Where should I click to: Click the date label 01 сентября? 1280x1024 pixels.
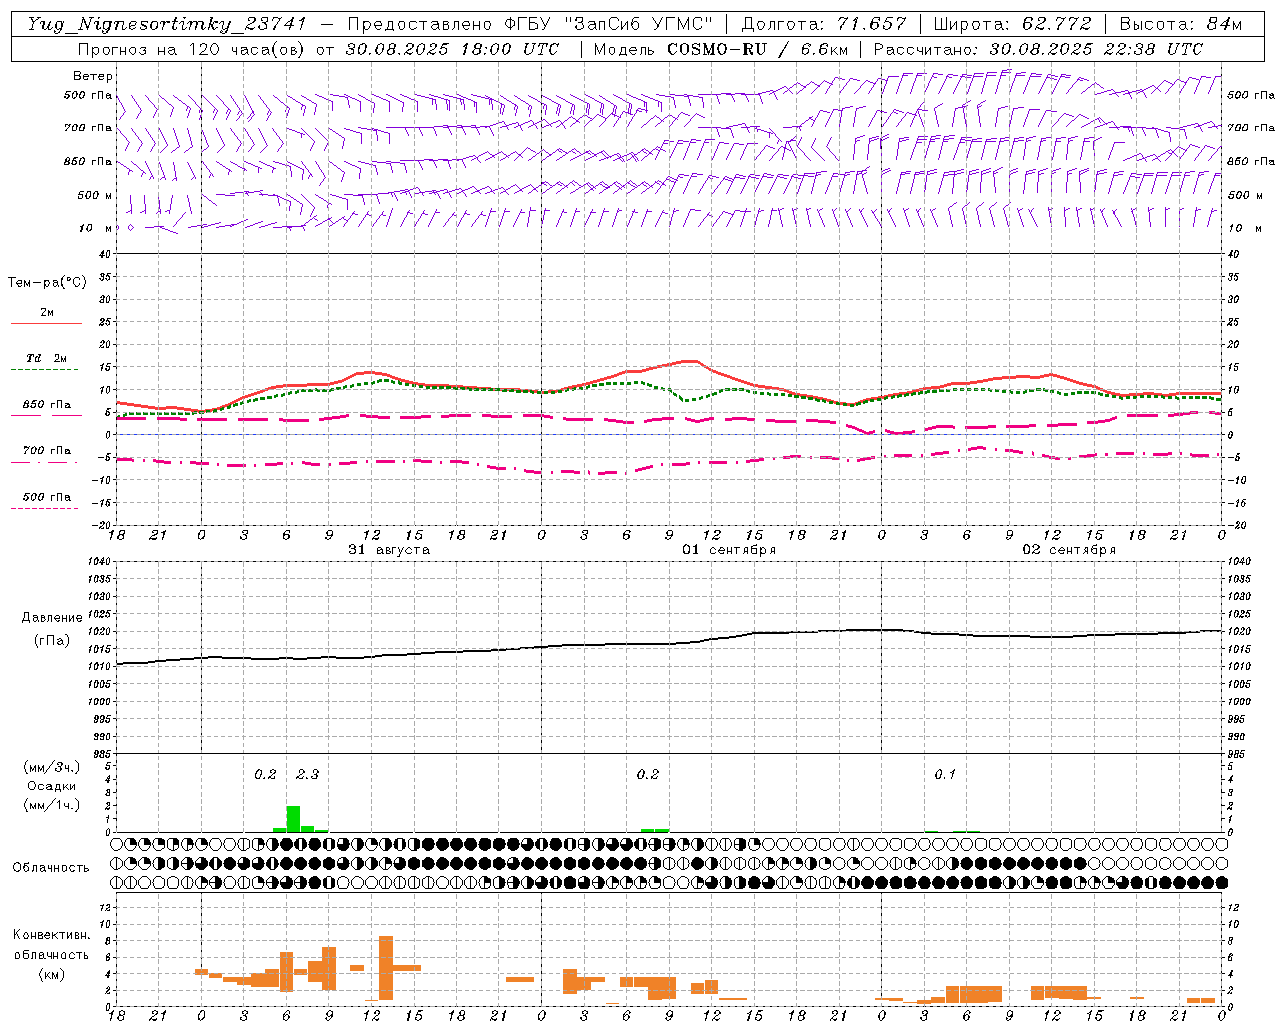pyautogui.click(x=729, y=550)
